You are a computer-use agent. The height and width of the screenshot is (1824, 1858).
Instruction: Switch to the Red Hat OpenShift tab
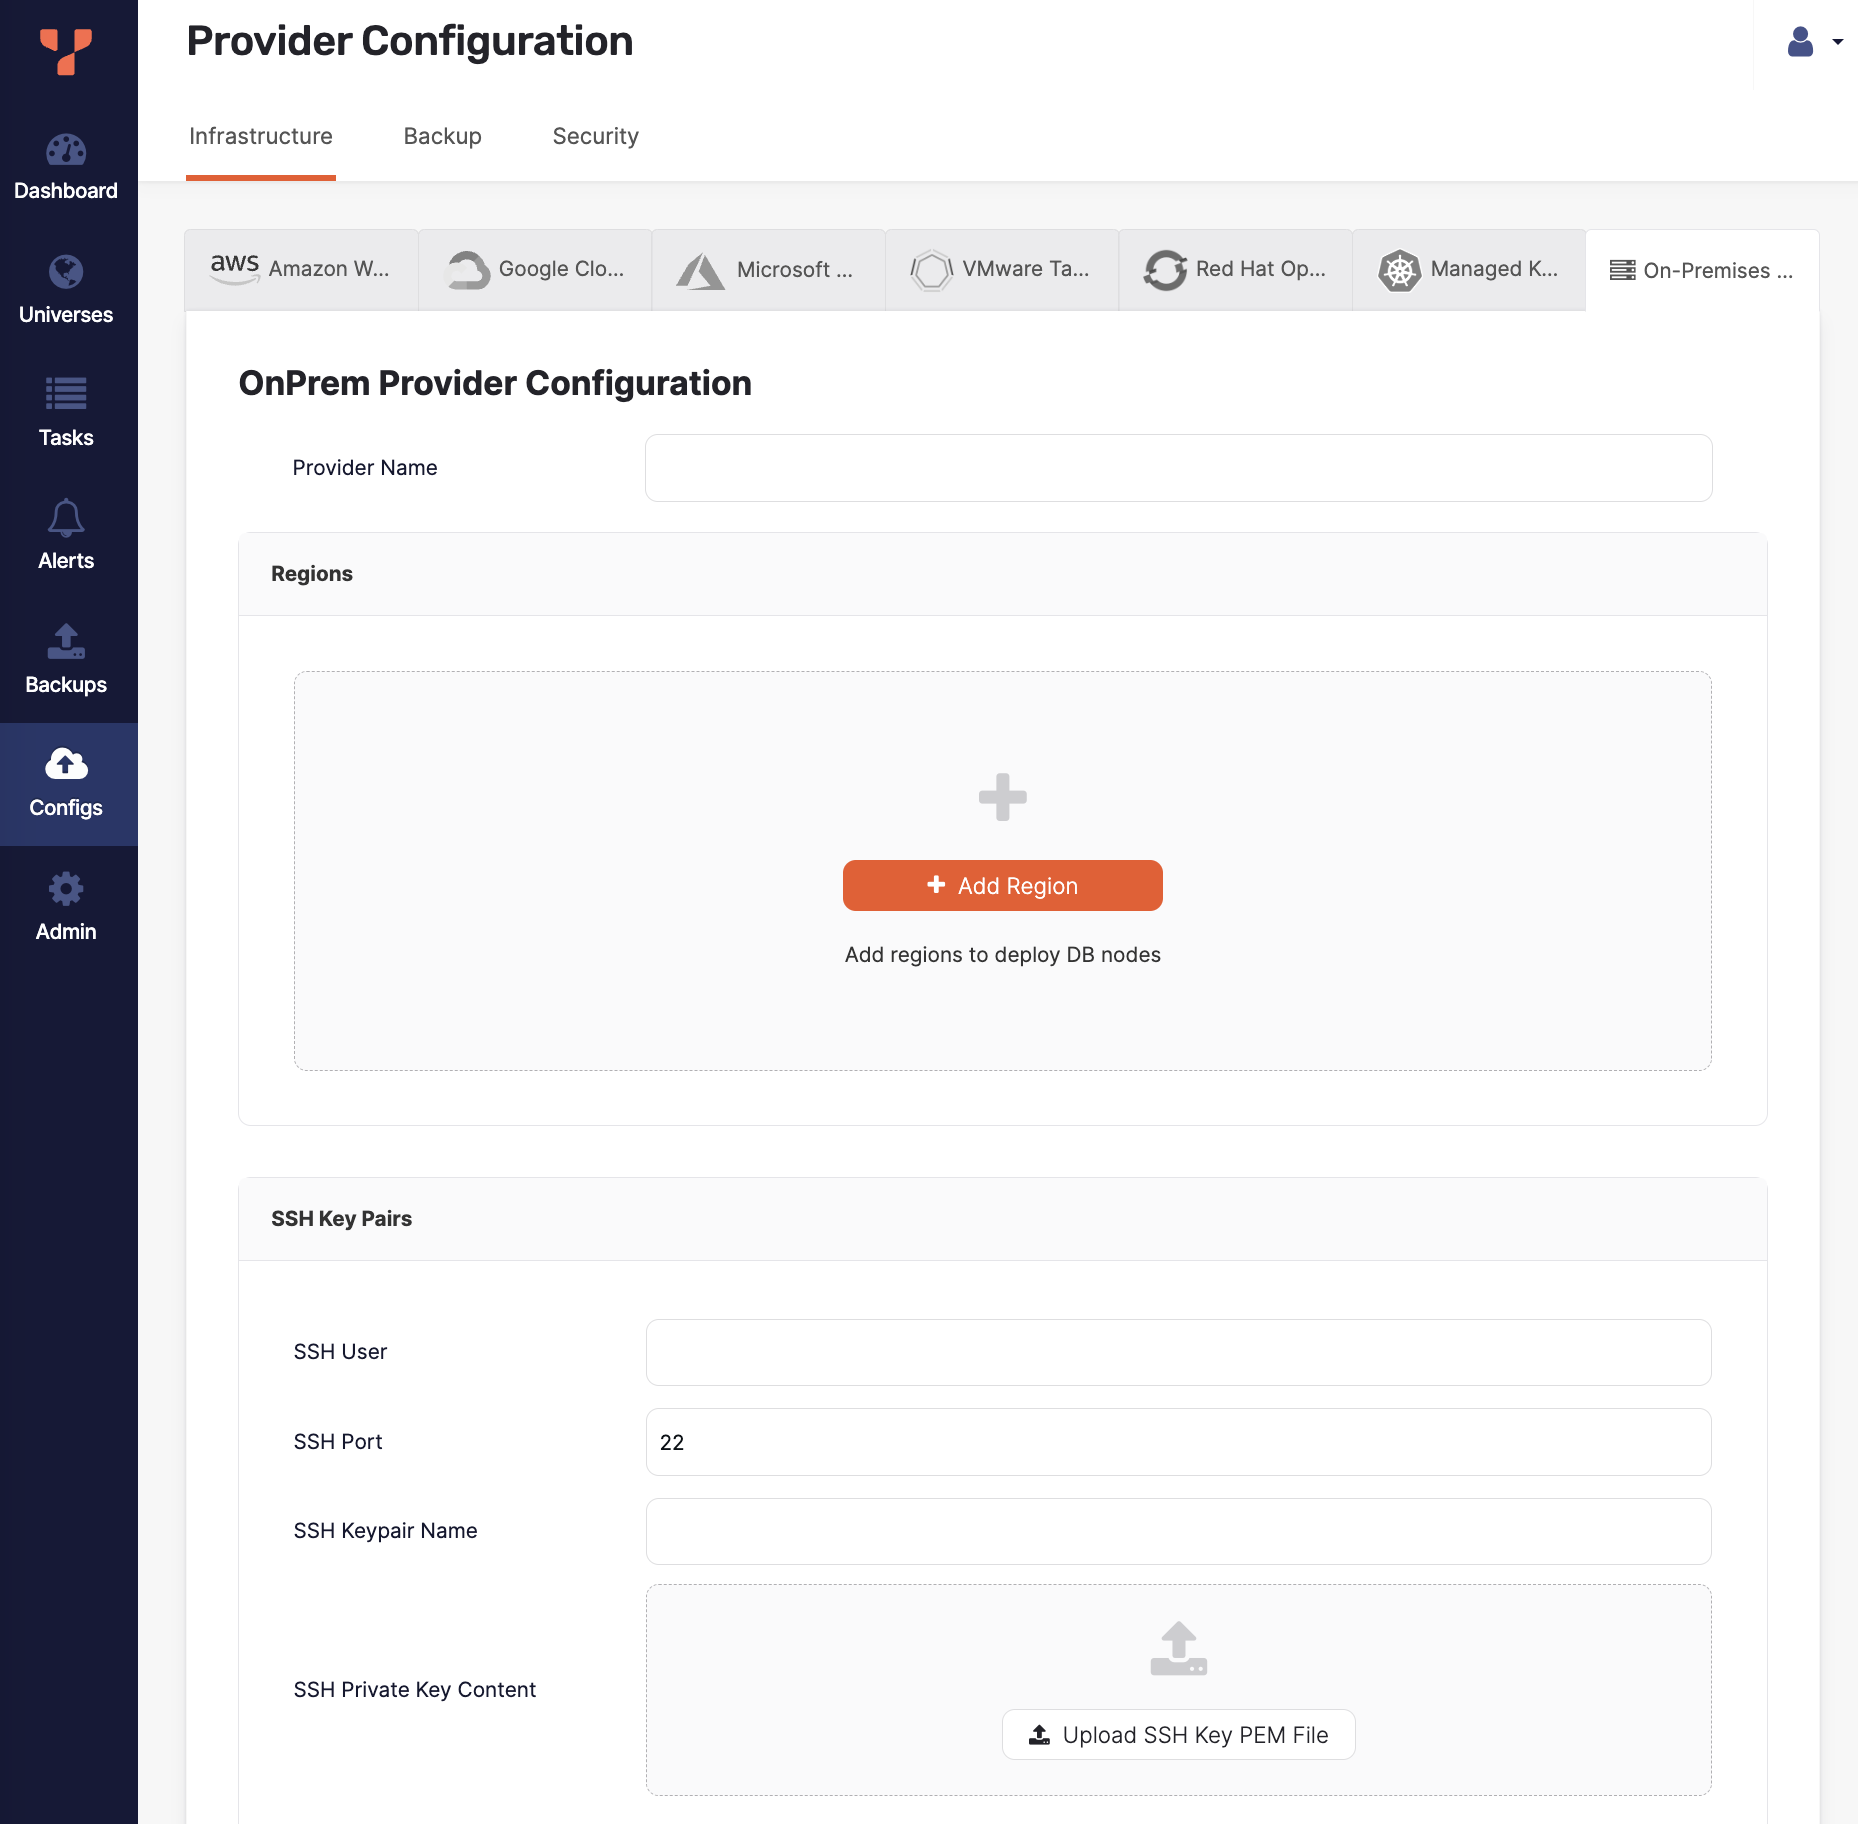pos(1235,269)
